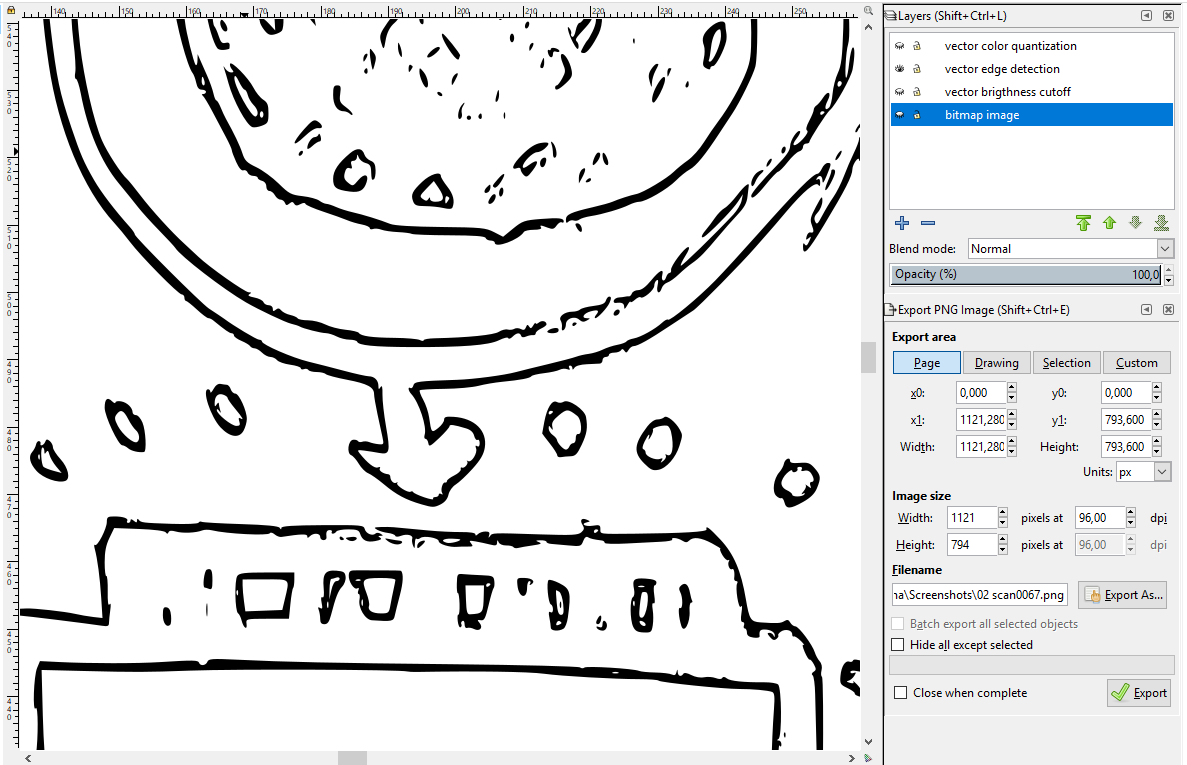Add a new layer with the plus icon
This screenshot has height=765, width=1187.
pyautogui.click(x=901, y=223)
